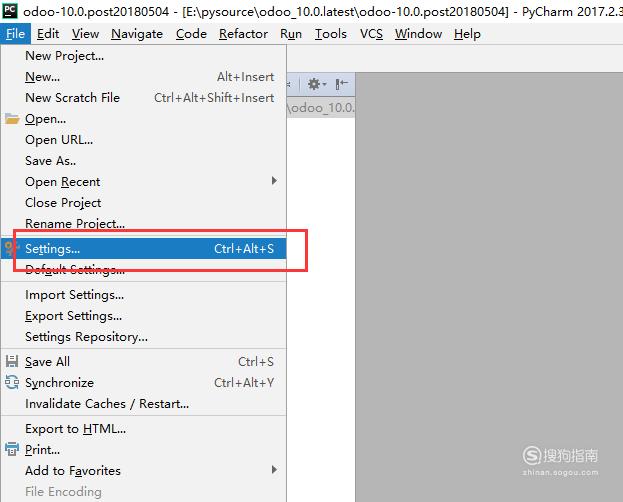Choose Import Settings... entry
The image size is (623, 502).
point(143,295)
